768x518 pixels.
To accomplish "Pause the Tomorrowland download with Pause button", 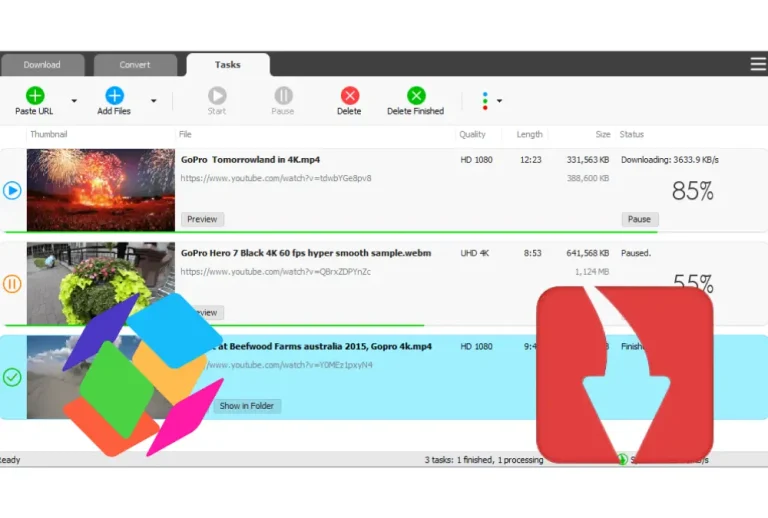I will point(640,219).
